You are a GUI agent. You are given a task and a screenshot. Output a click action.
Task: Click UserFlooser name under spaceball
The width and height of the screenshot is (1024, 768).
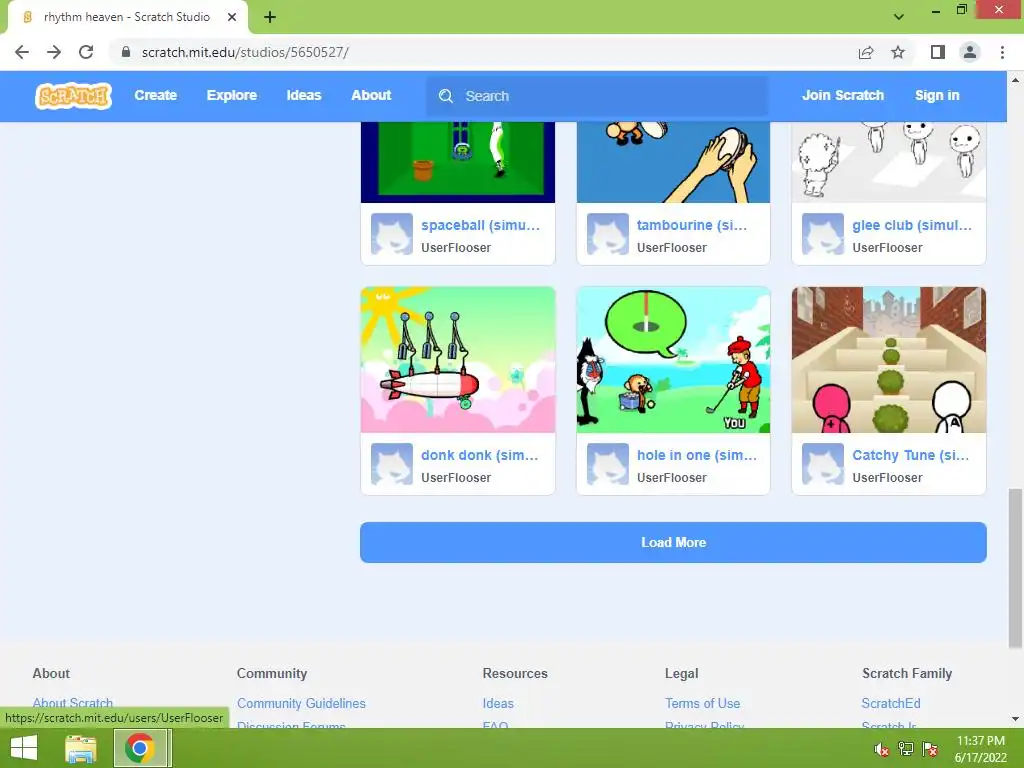pyautogui.click(x=456, y=248)
